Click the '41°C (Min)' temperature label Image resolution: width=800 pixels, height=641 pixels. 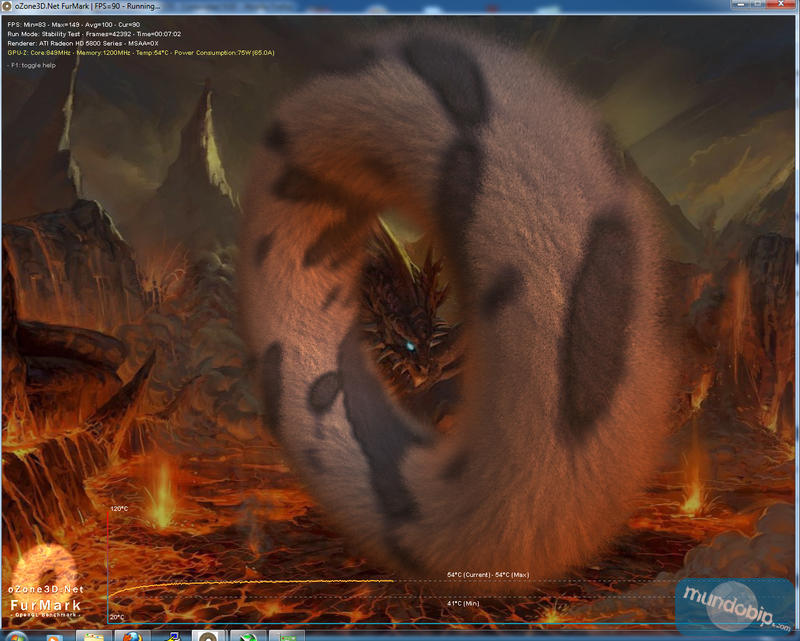(463, 603)
